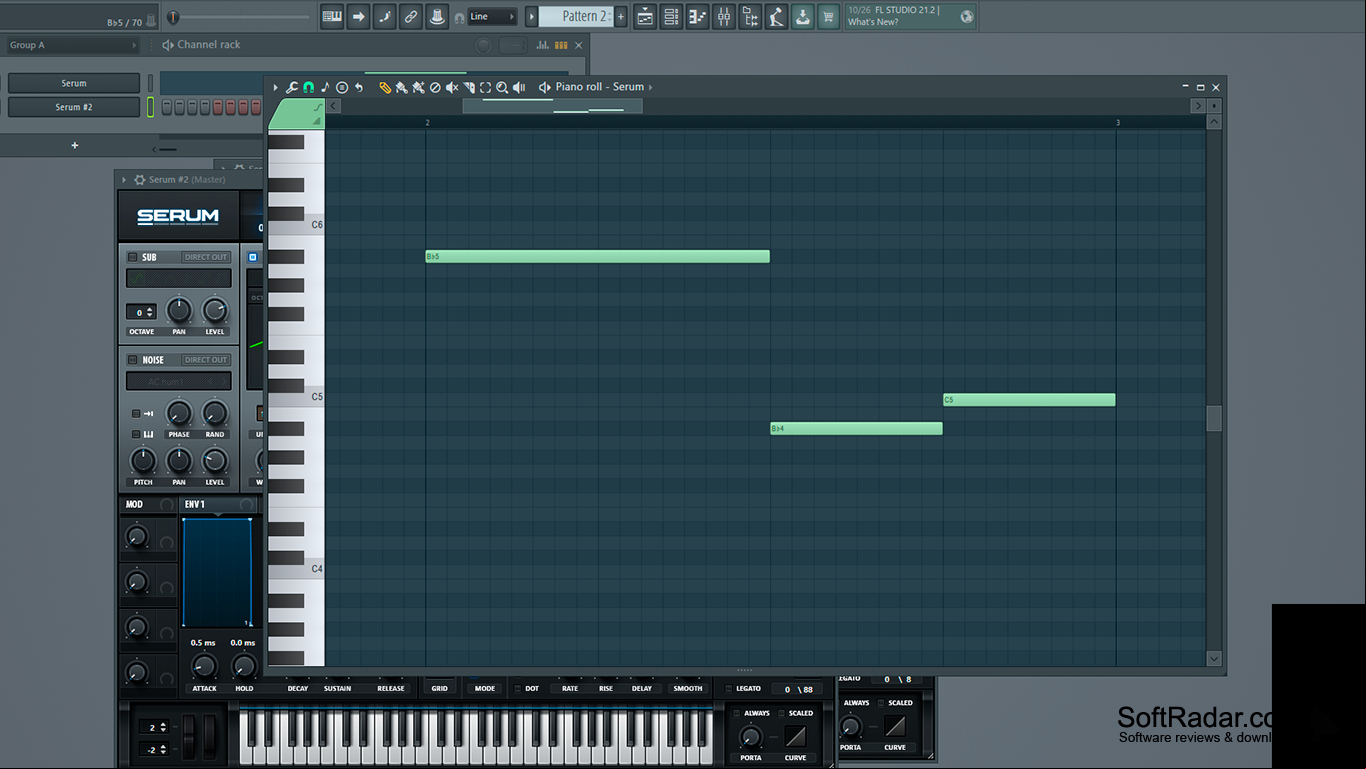Click the NOISE DIRECT OUT button
Screen dimensions: 1366x769
[206, 360]
